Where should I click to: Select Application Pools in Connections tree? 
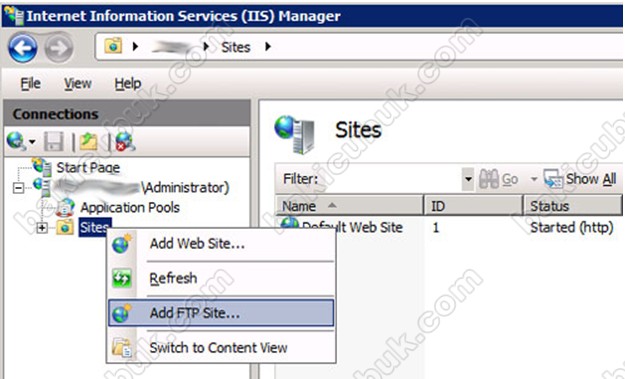(x=130, y=208)
